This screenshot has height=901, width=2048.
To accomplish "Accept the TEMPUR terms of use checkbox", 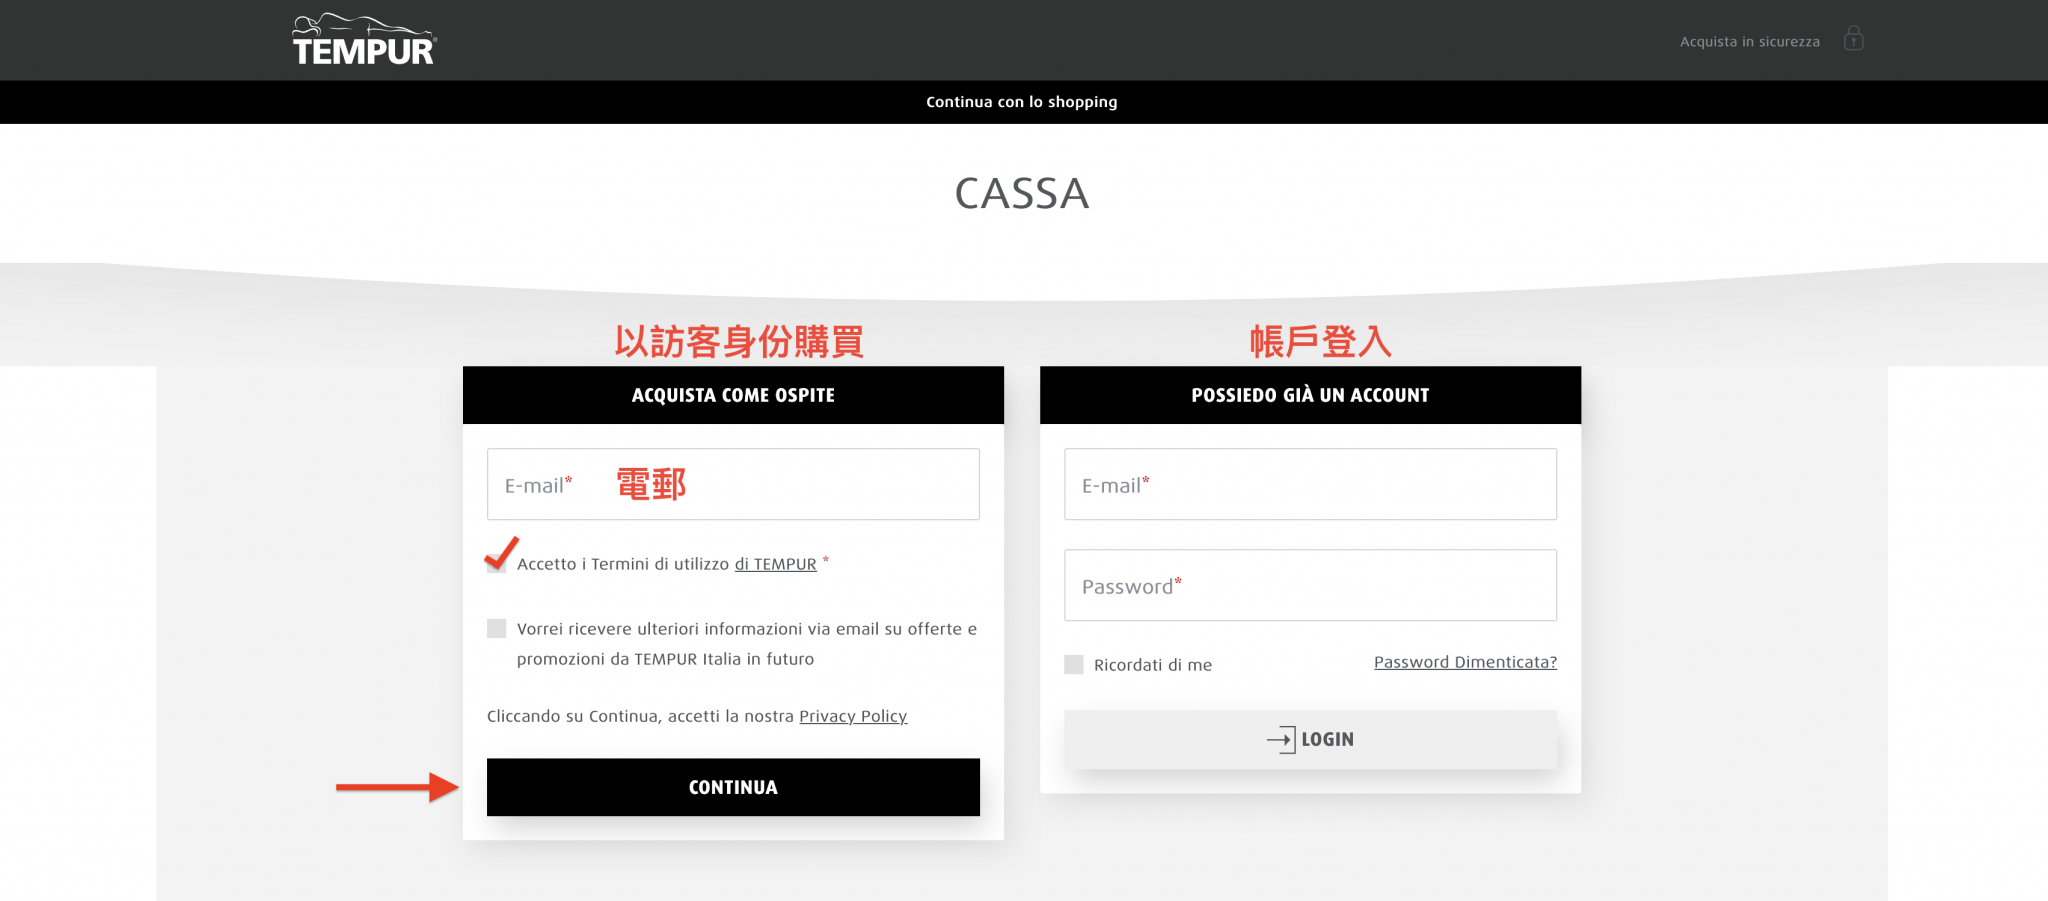I will click(496, 563).
